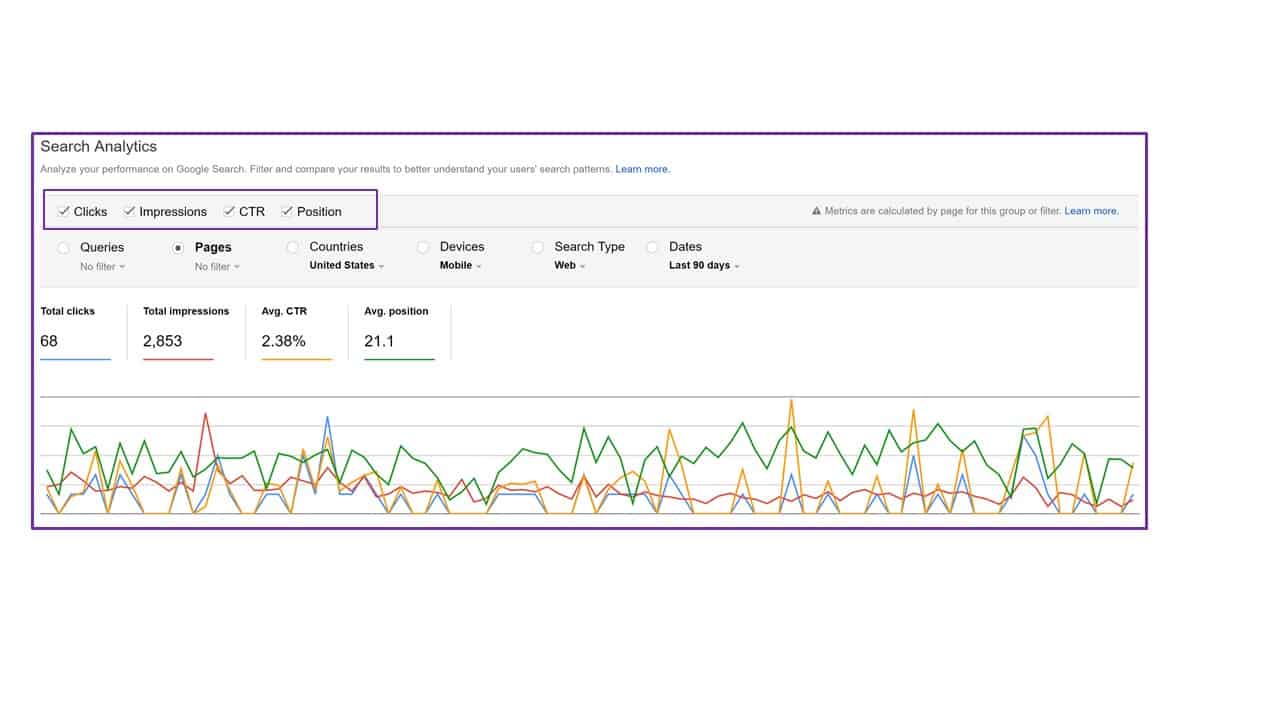The width and height of the screenshot is (1280, 720).
Task: Expand the Mobile device filter dropdown
Action: (460, 266)
